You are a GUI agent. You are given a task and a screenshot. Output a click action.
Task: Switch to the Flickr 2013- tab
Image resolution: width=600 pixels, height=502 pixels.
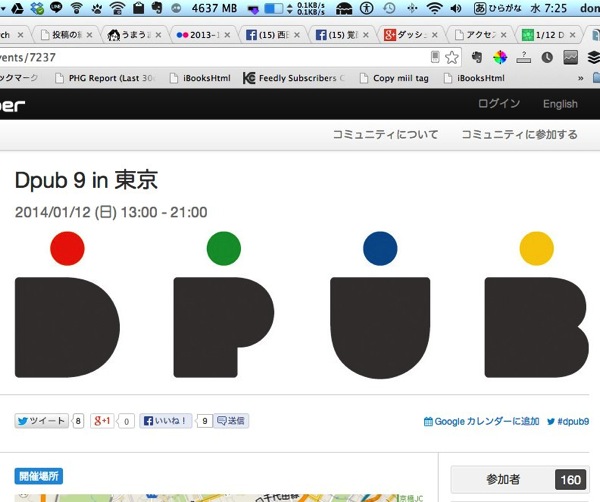point(203,35)
